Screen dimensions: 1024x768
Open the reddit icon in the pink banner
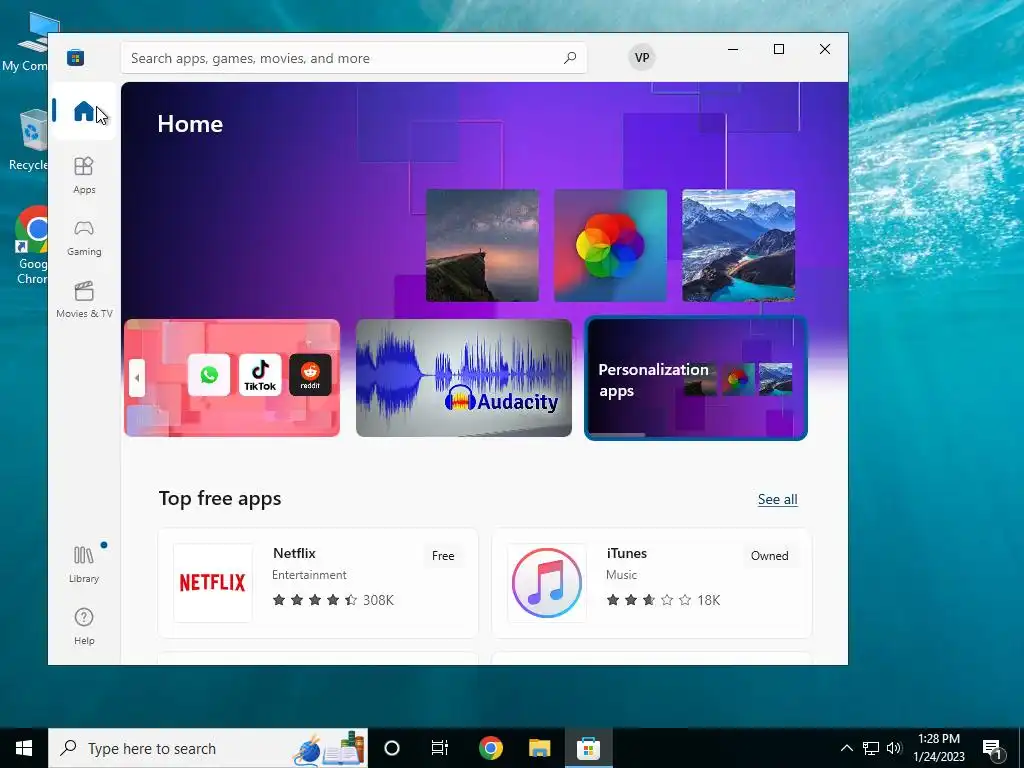pos(310,375)
